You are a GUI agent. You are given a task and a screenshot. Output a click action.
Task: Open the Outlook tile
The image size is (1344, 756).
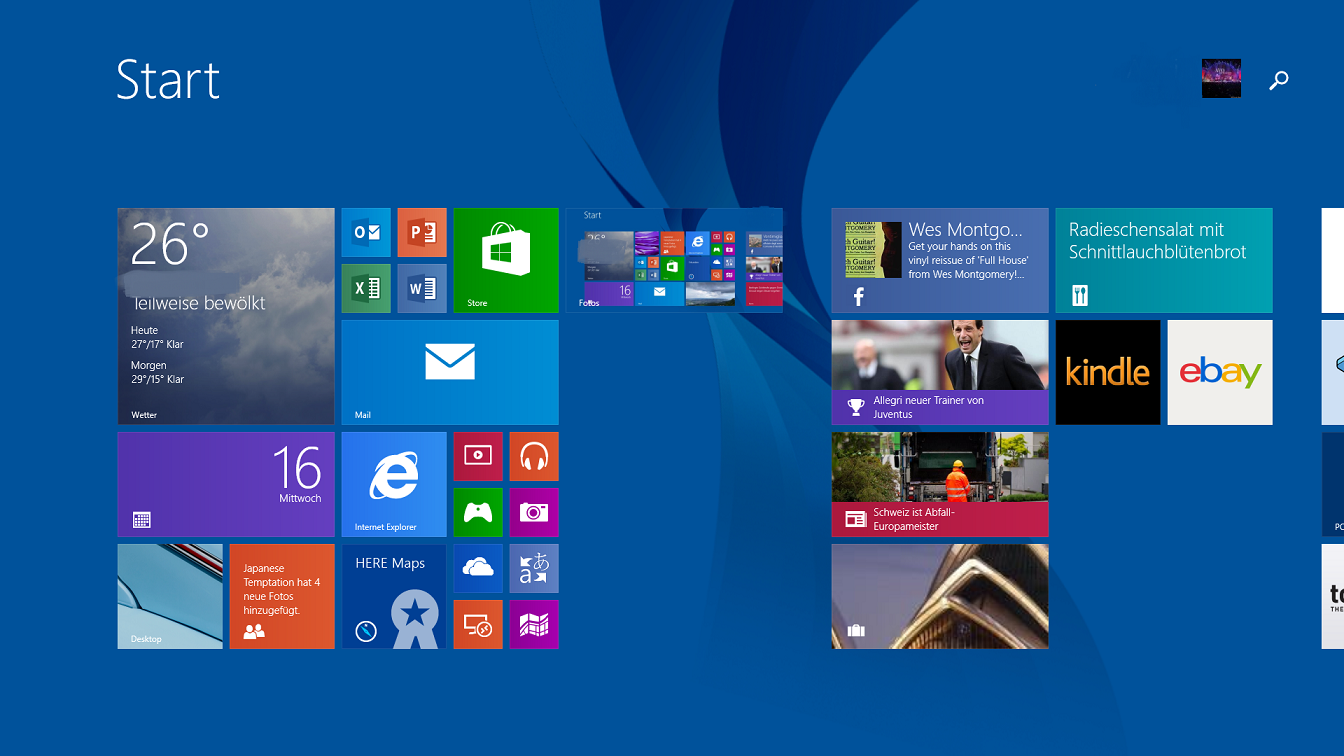pyautogui.click(x=366, y=233)
